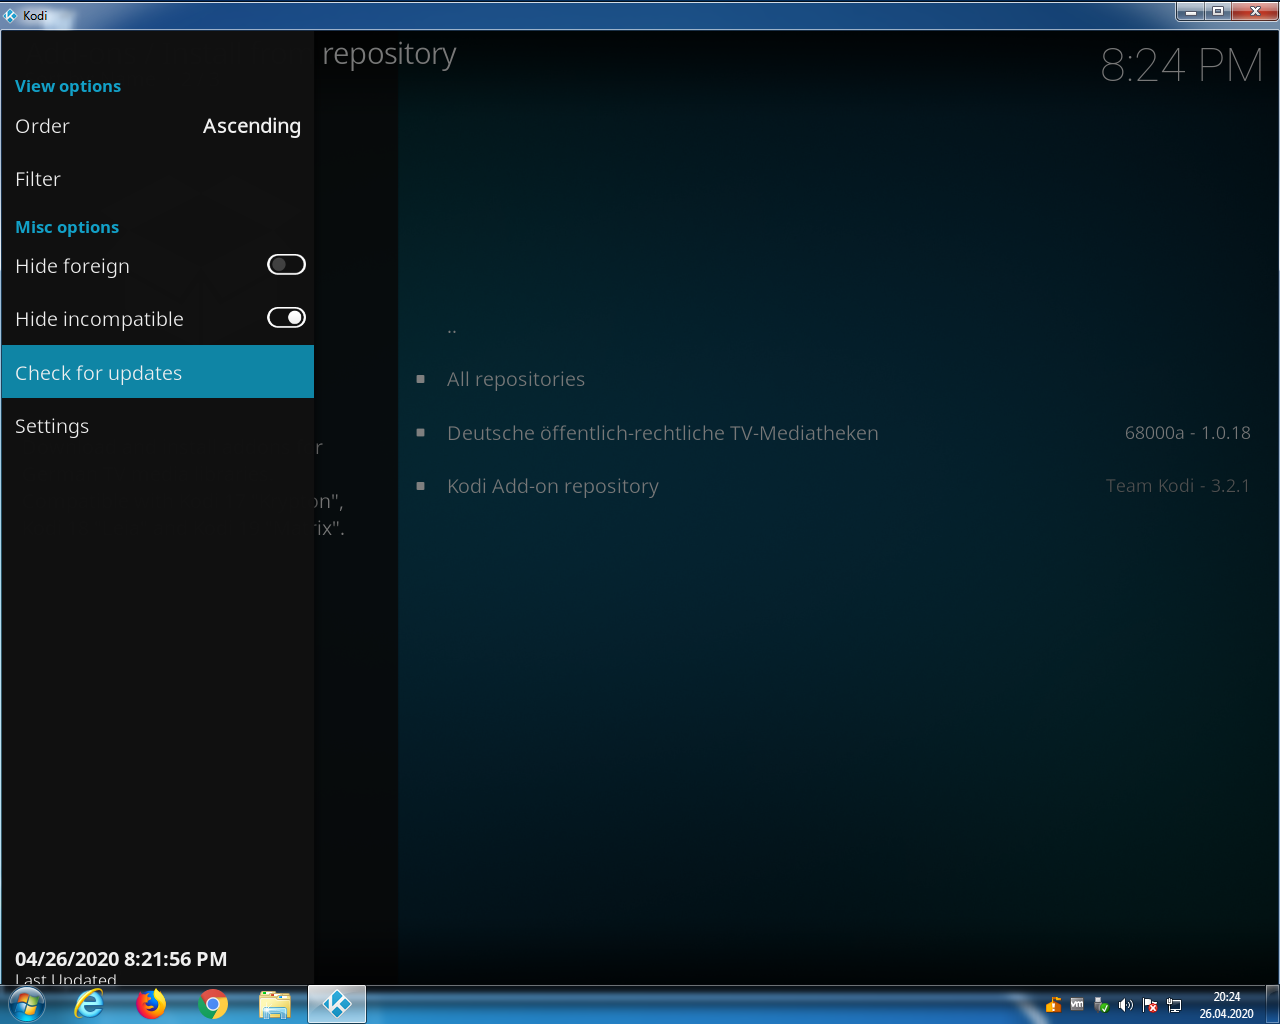Open the volume tray icon
This screenshot has width=1280, height=1024.
(x=1126, y=1005)
